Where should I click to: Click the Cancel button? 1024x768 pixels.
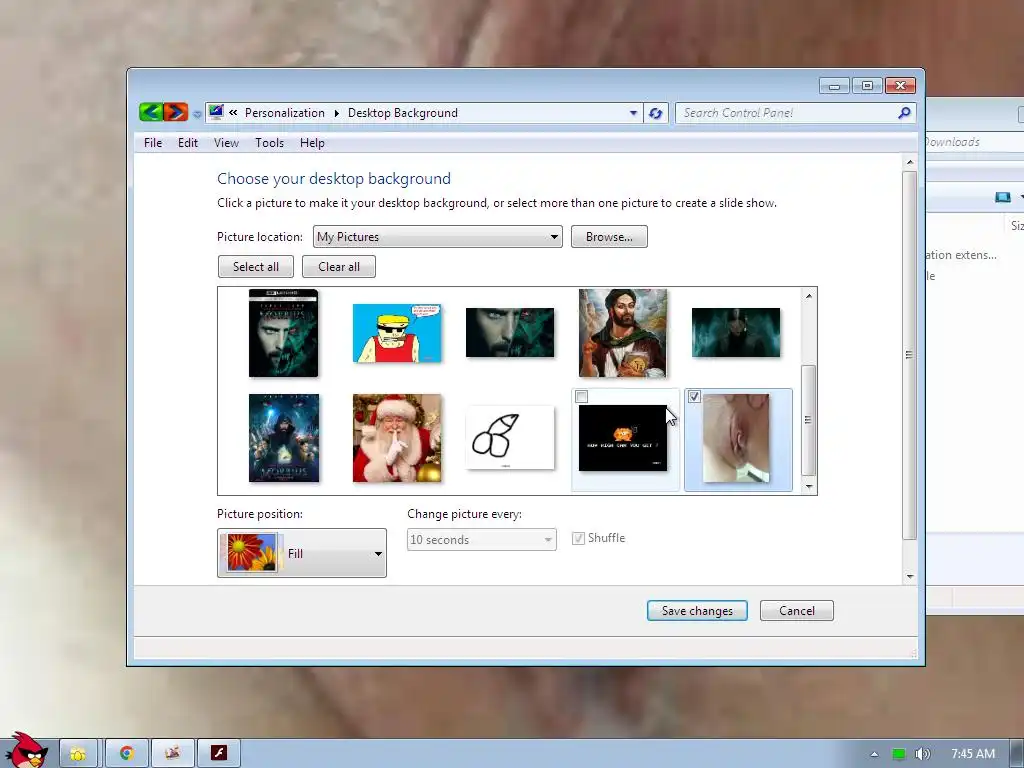(797, 611)
